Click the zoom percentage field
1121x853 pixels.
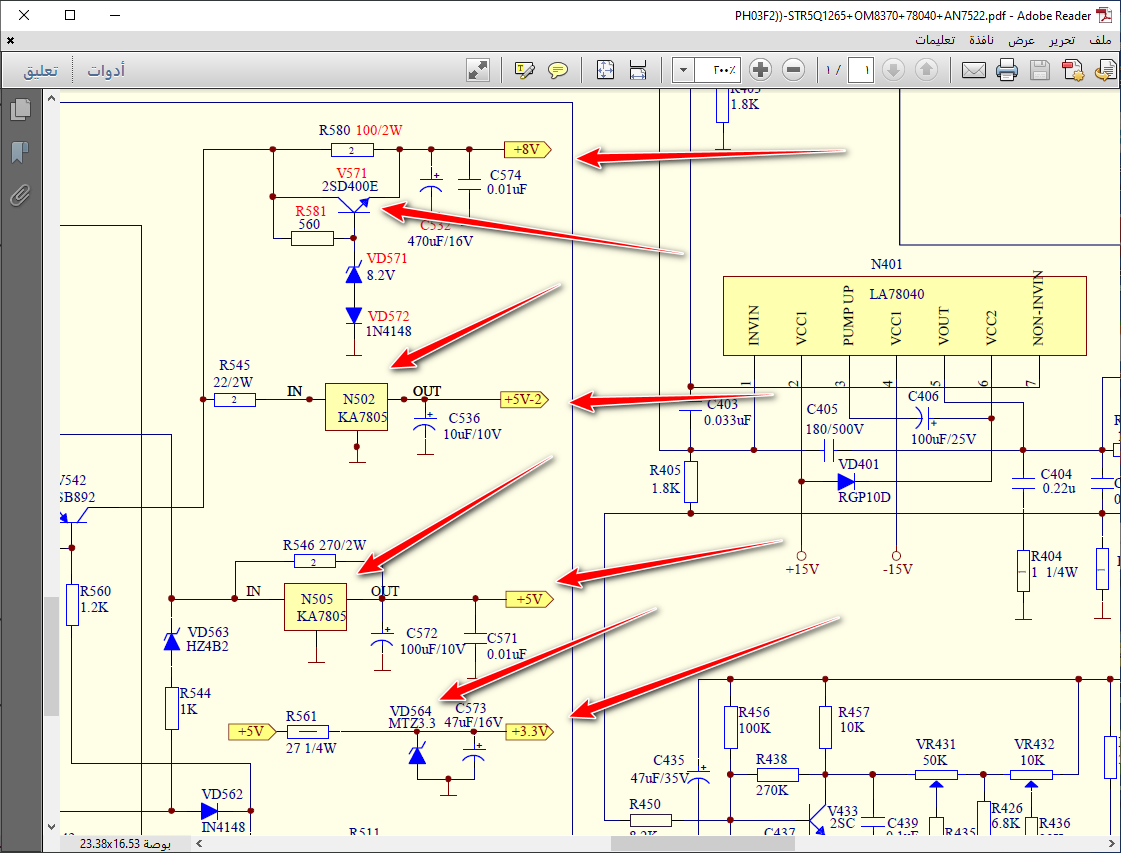pyautogui.click(x=717, y=70)
